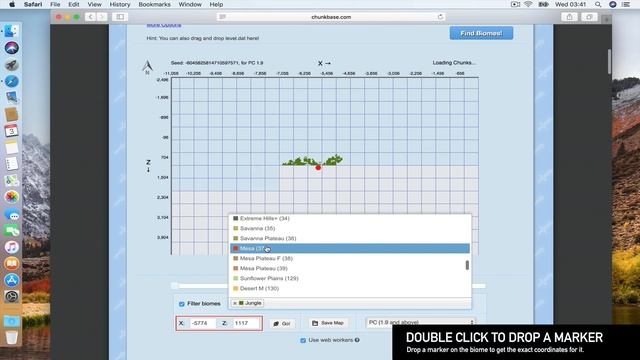Launch Siri from the Dock

coord(11,48)
